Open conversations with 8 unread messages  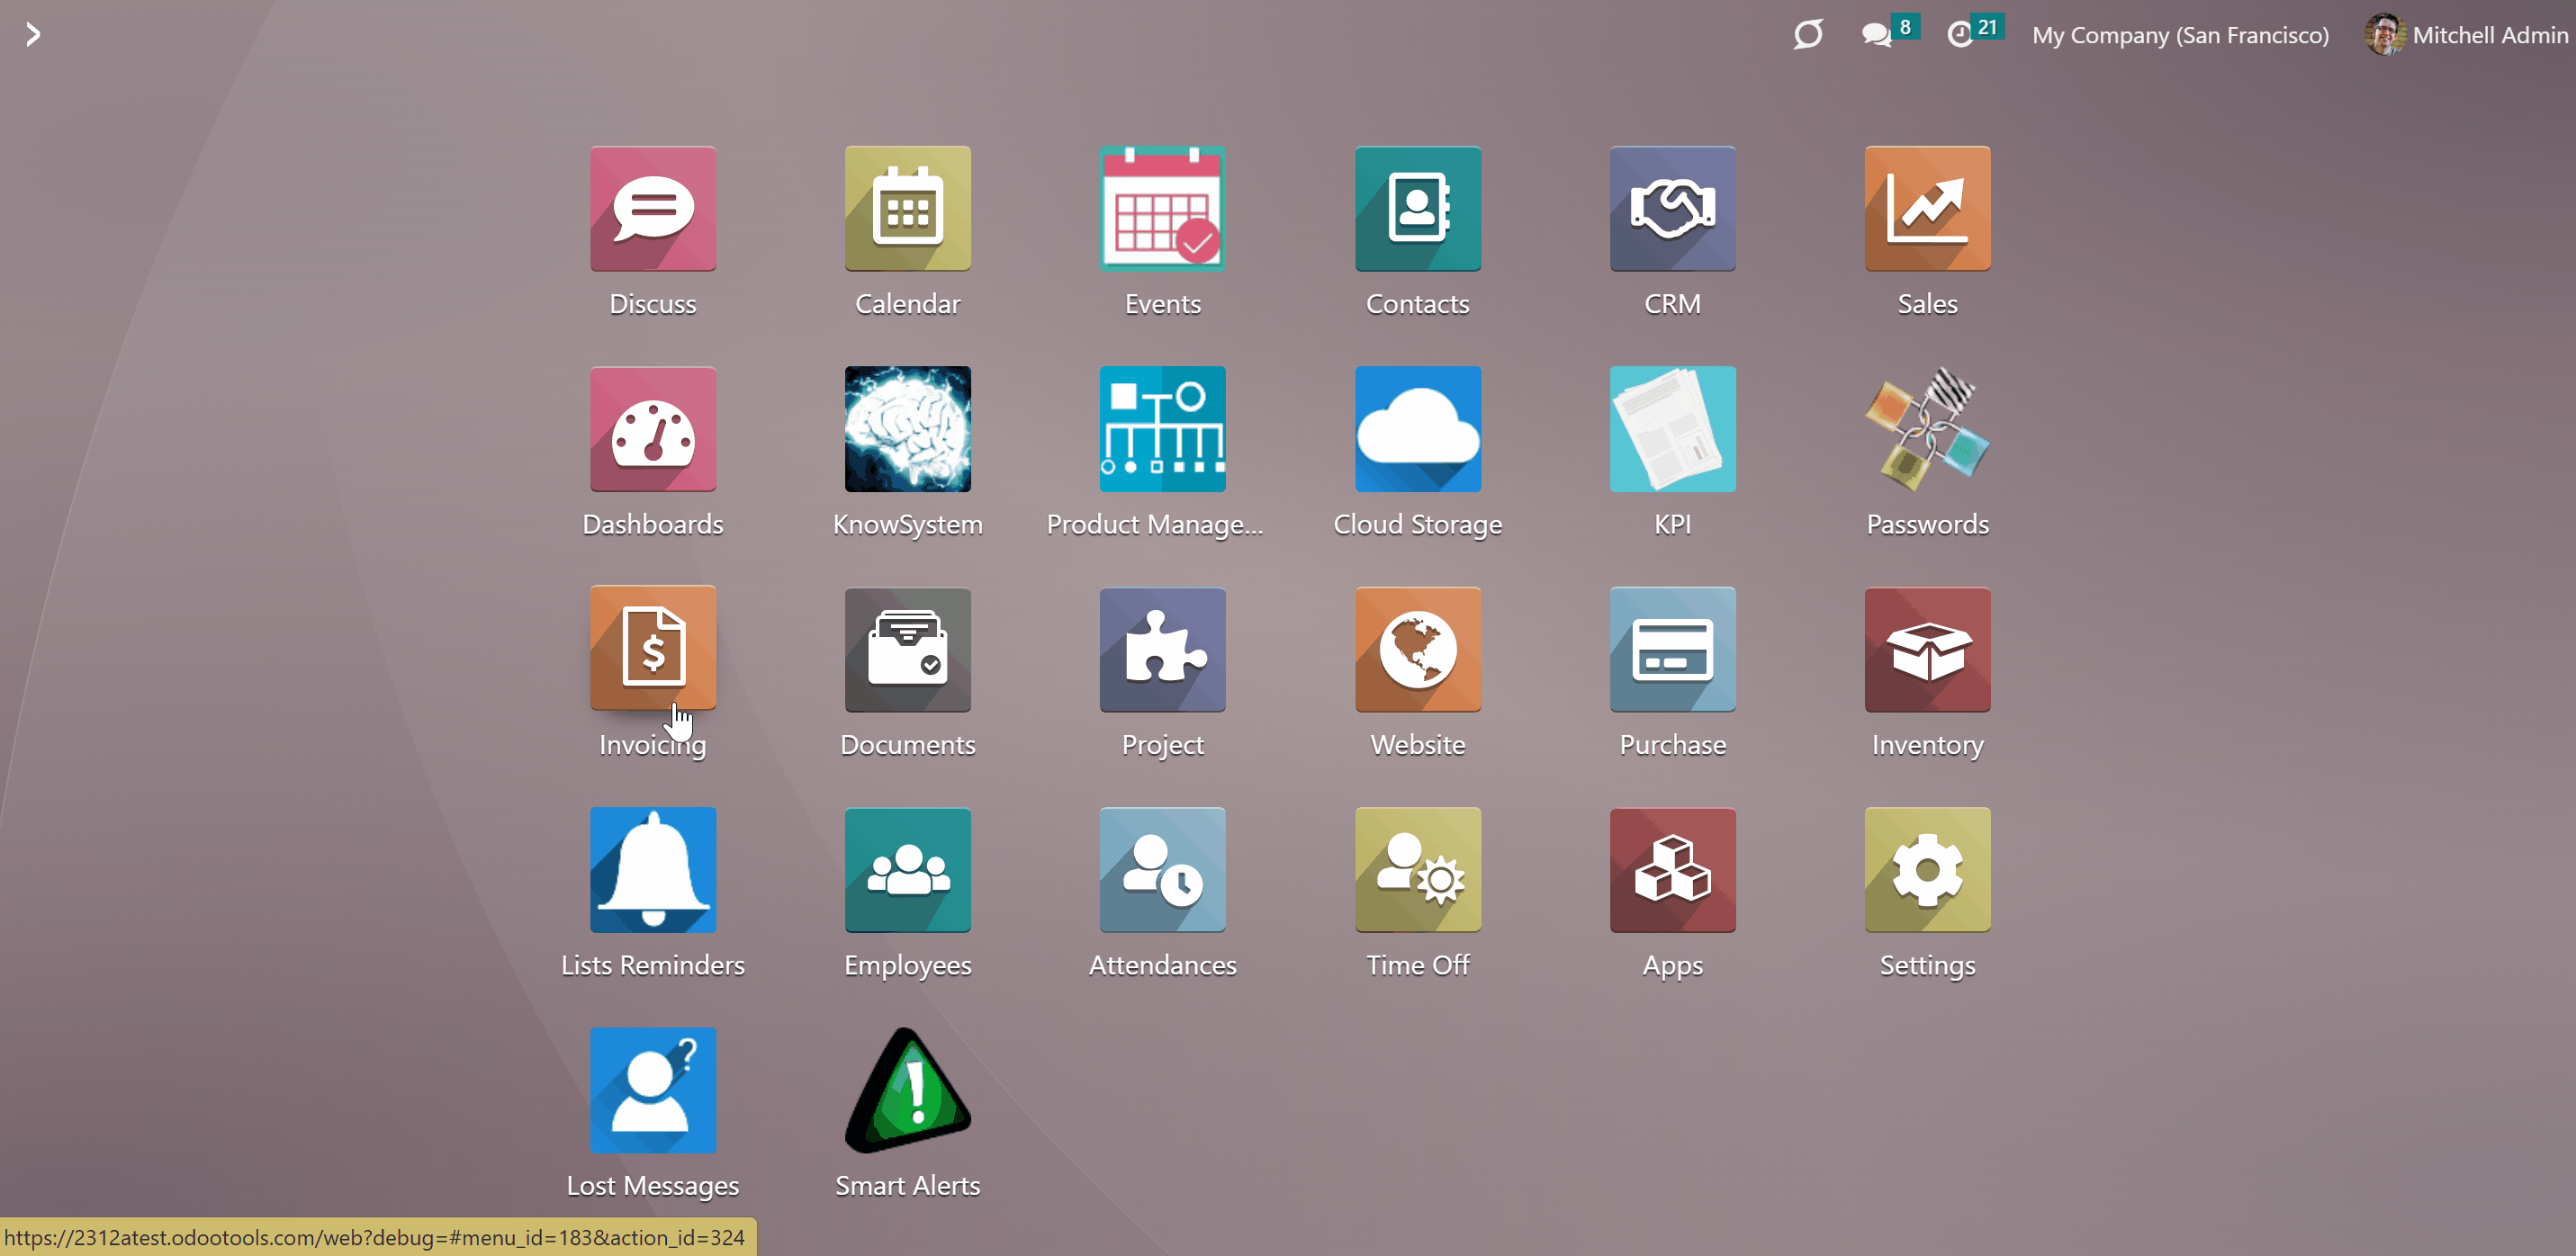coord(1889,33)
